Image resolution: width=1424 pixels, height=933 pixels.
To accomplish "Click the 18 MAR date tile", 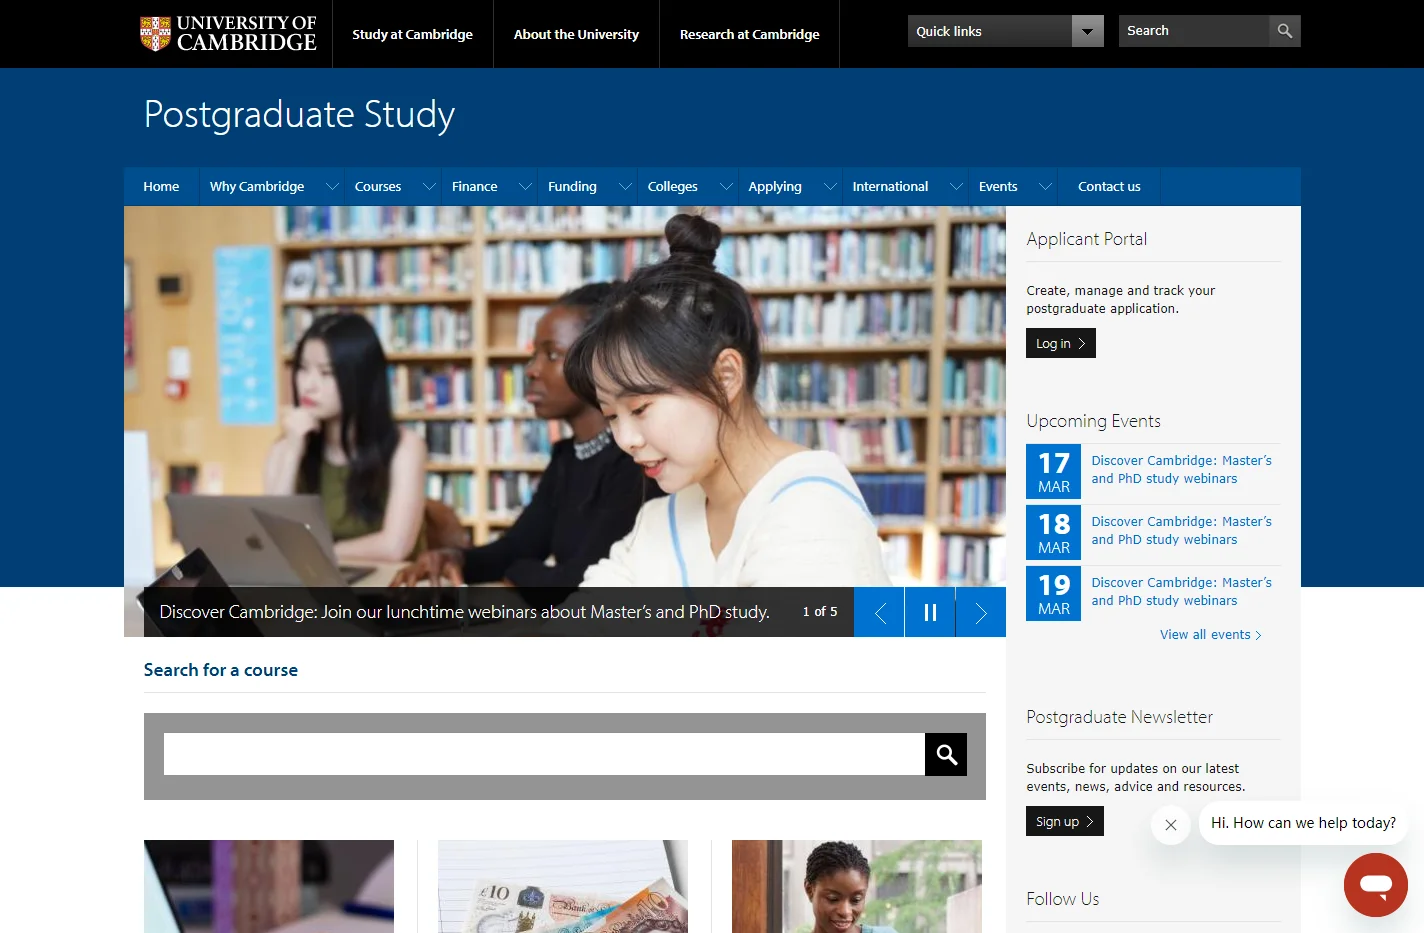I will pos(1054,532).
